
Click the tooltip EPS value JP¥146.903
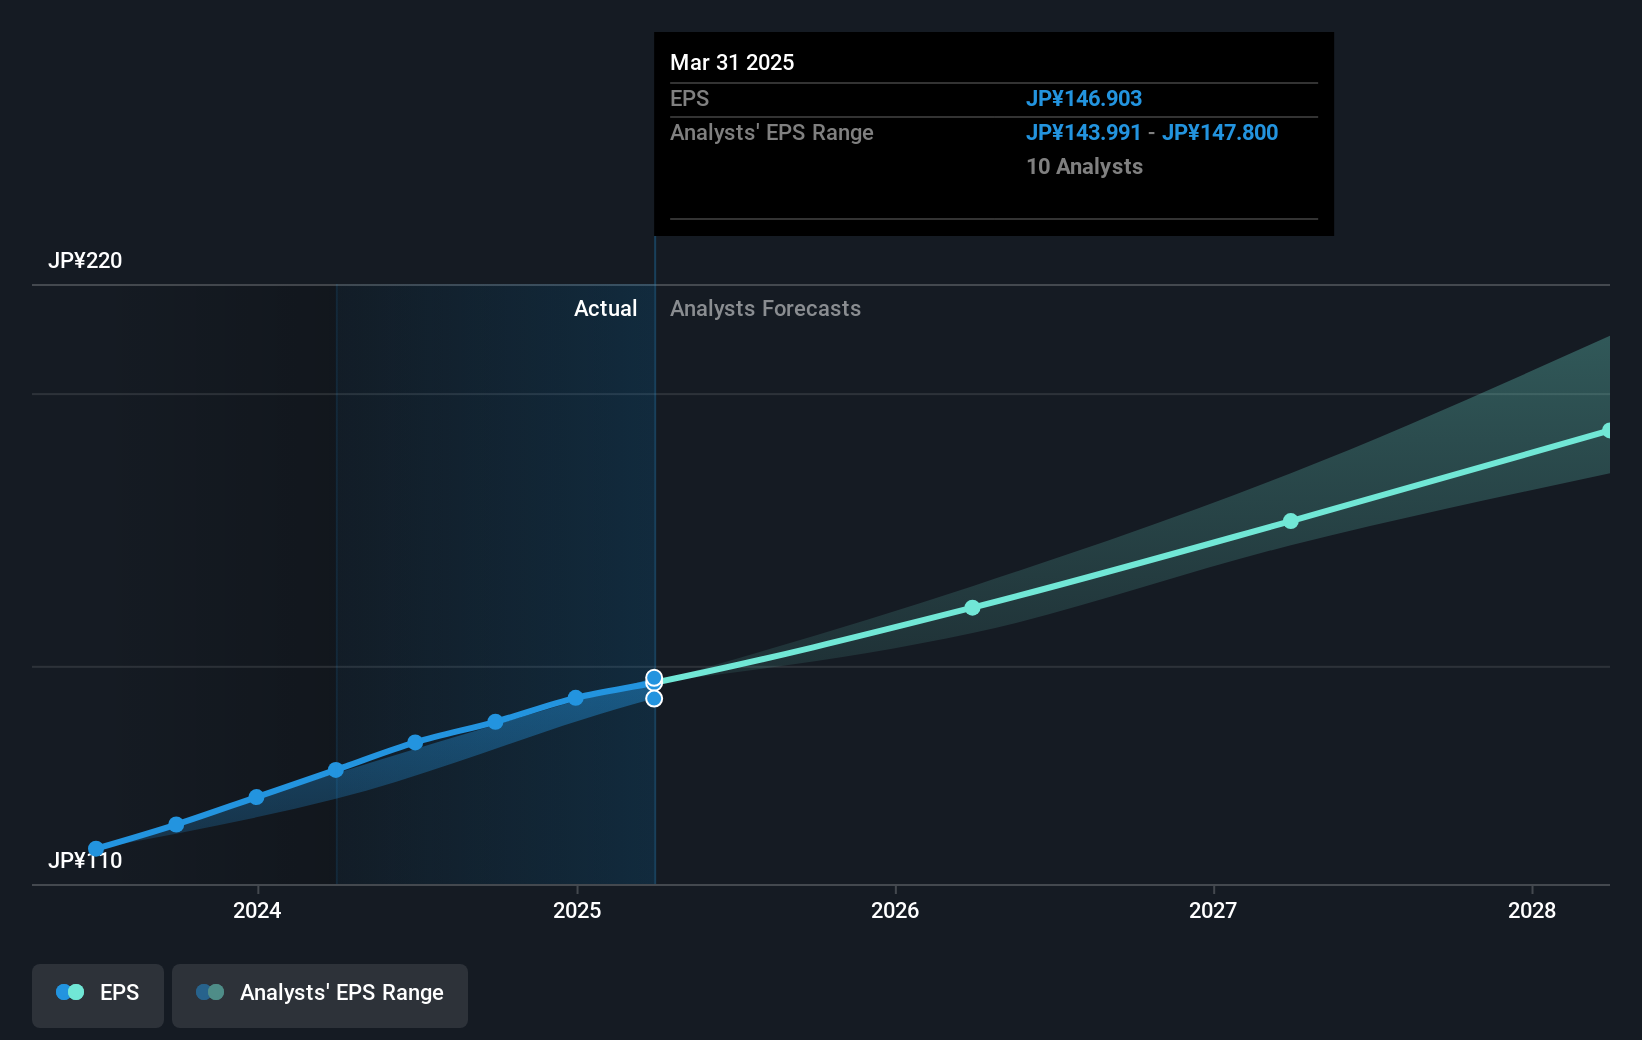pos(1084,98)
